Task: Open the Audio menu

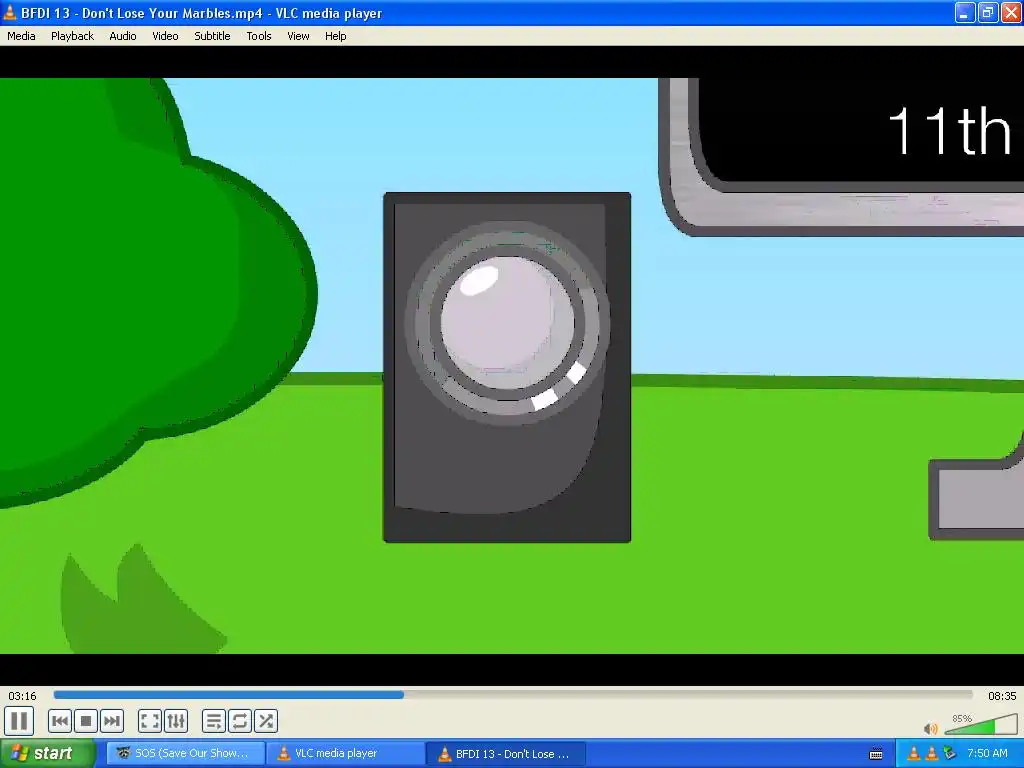Action: tap(123, 36)
